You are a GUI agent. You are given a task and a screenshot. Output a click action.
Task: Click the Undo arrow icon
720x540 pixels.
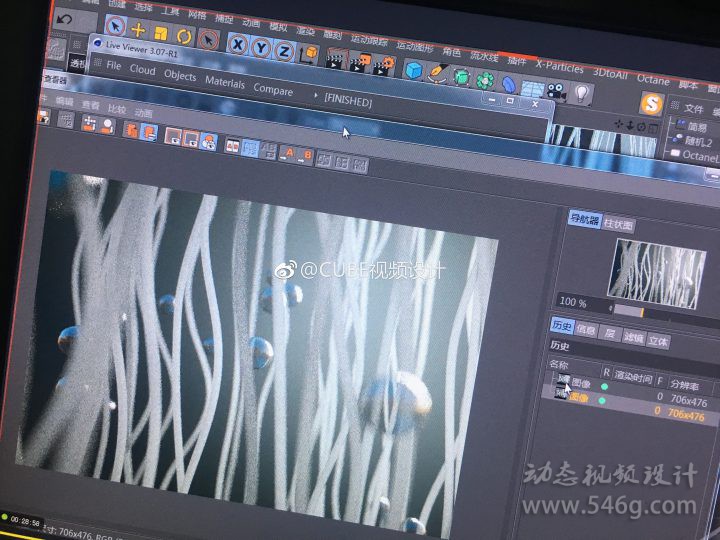click(65, 19)
